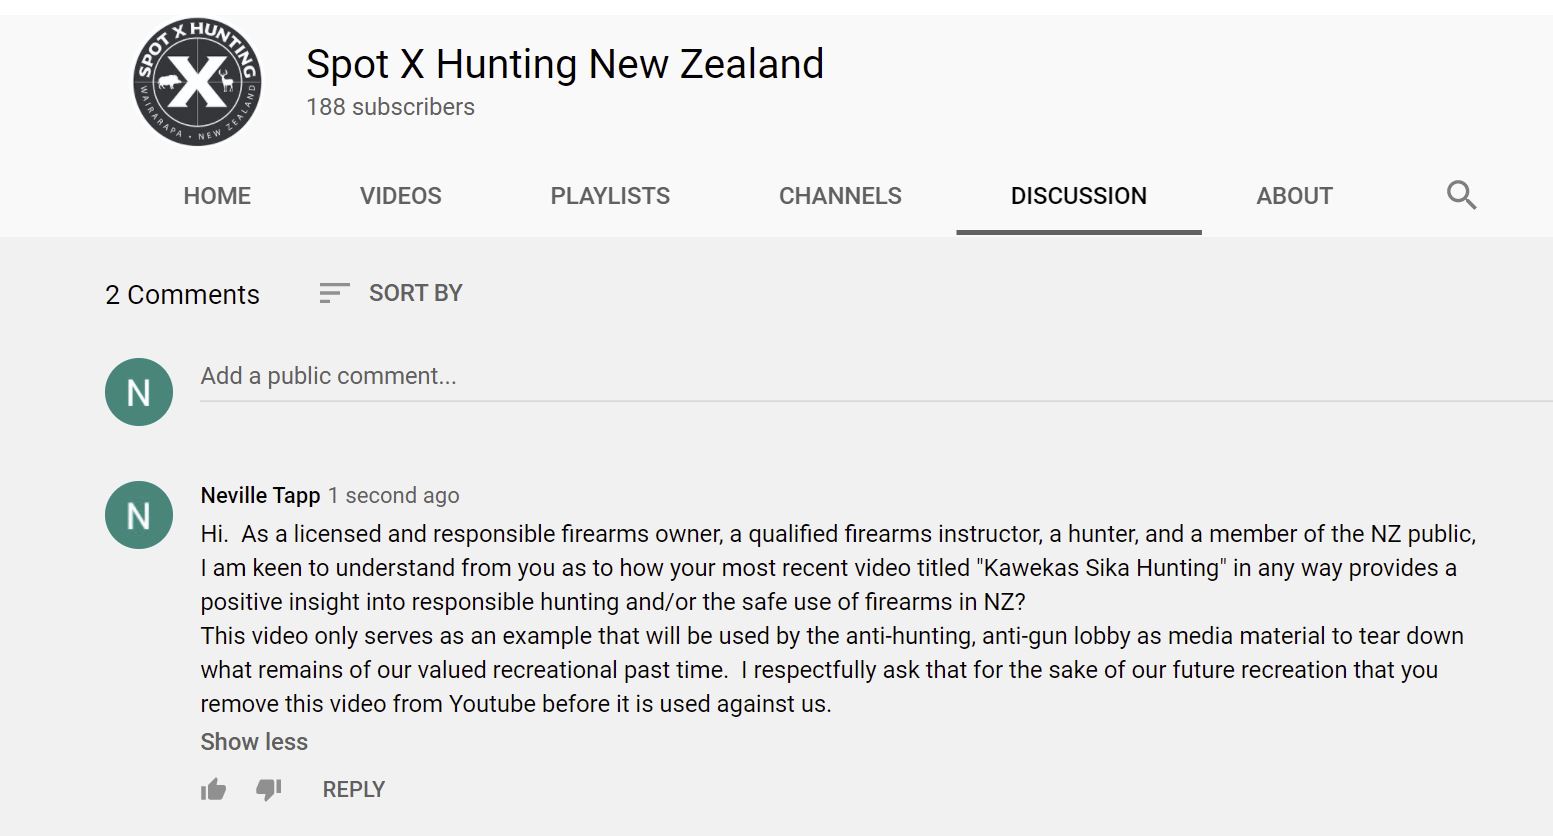Click the sort lines icon beside SORT BY

pos(334,293)
